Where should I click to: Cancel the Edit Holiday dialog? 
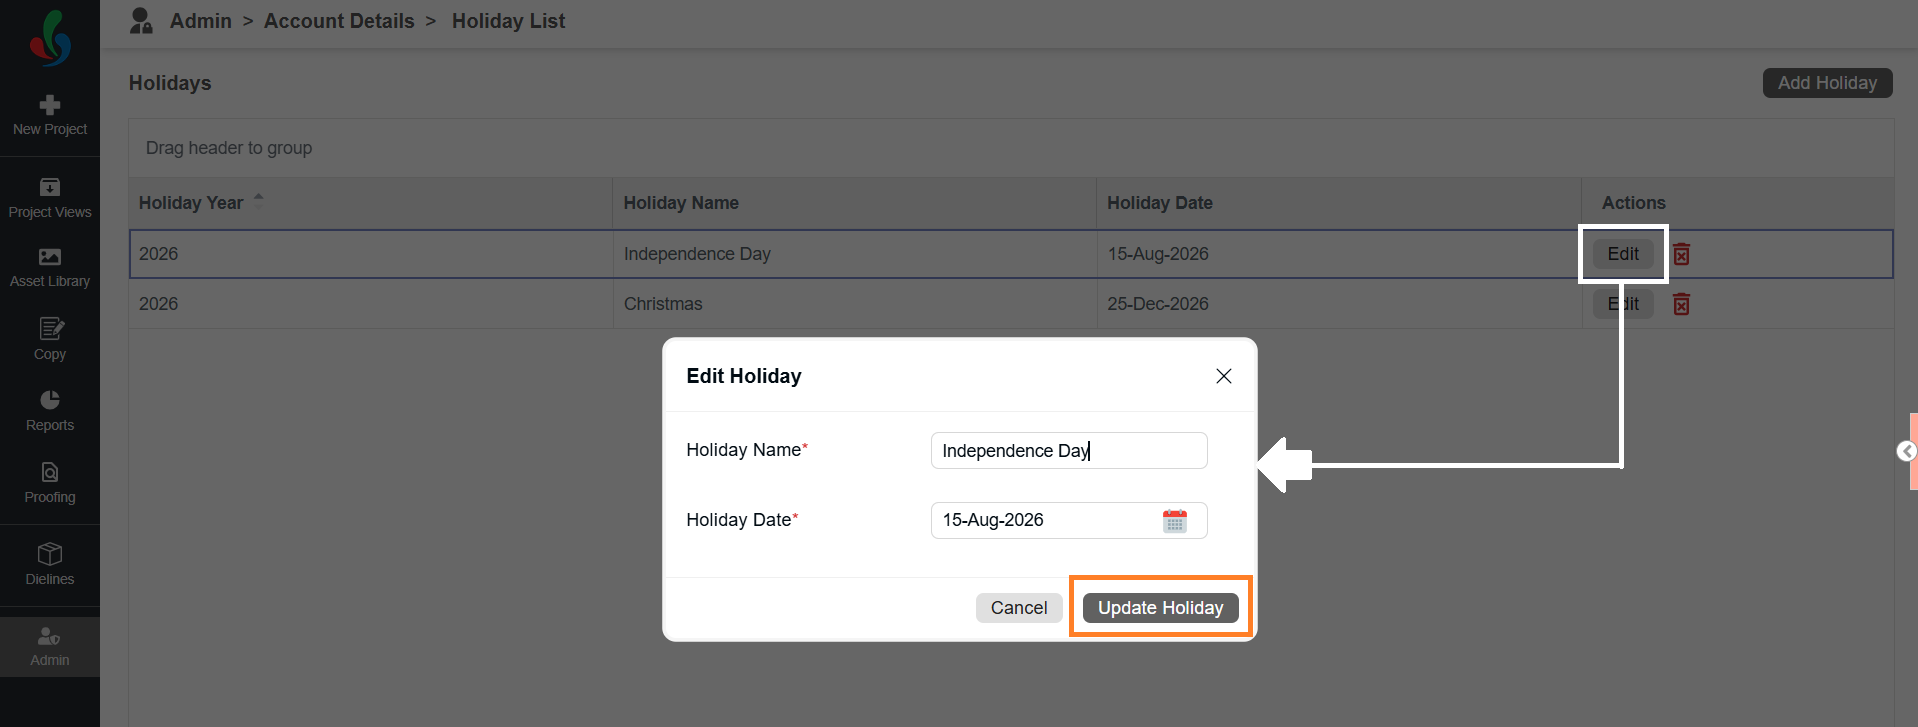pos(1019,608)
